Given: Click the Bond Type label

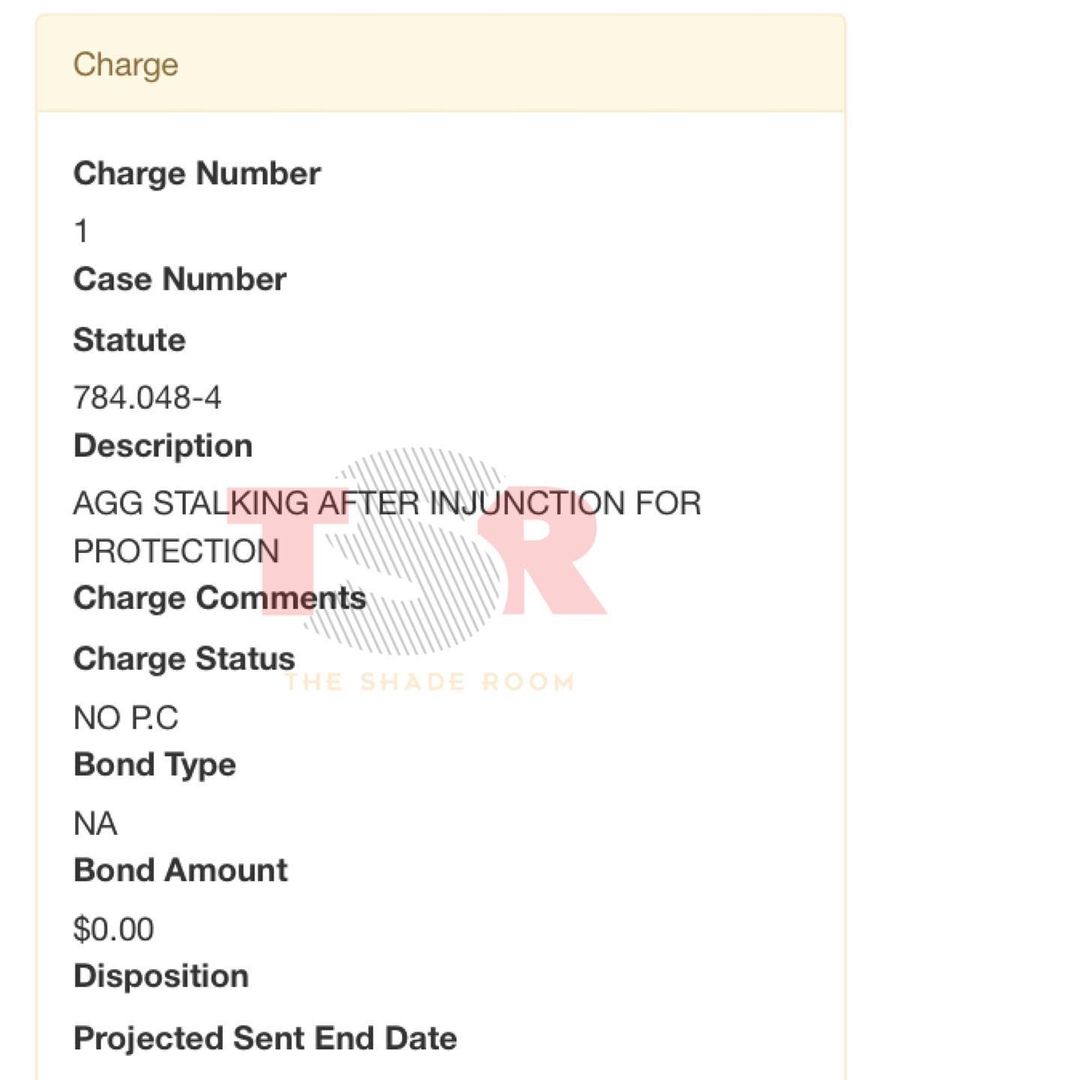Looking at the screenshot, I should click(x=155, y=765).
